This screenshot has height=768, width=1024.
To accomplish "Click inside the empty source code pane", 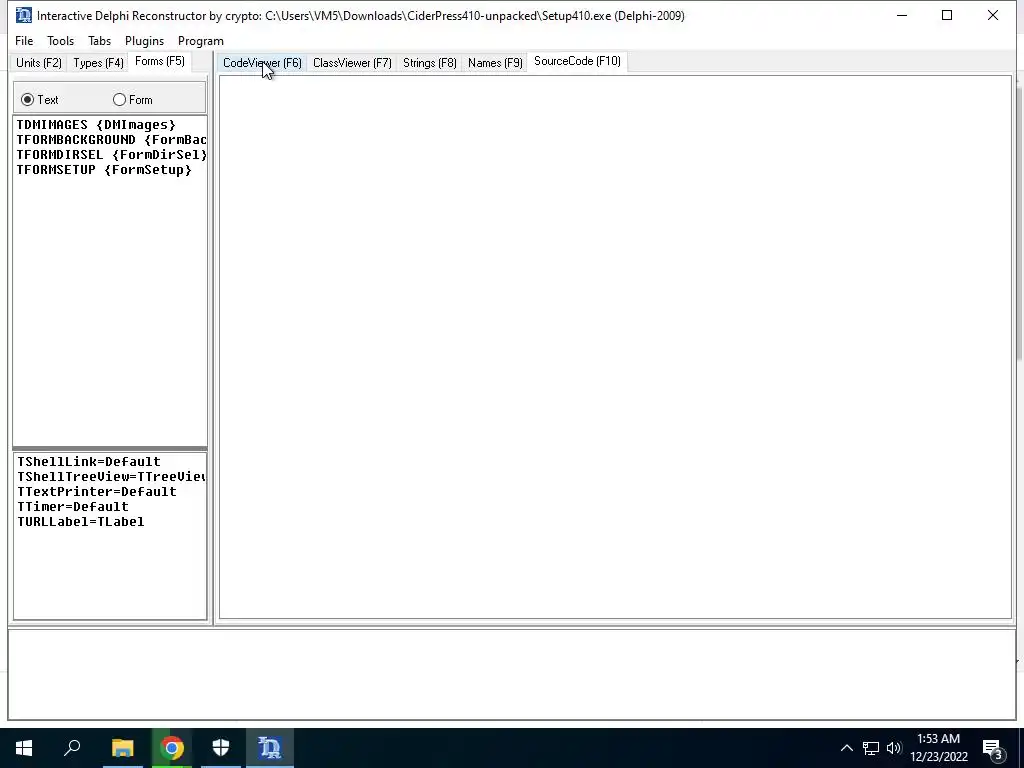I will (x=615, y=346).
